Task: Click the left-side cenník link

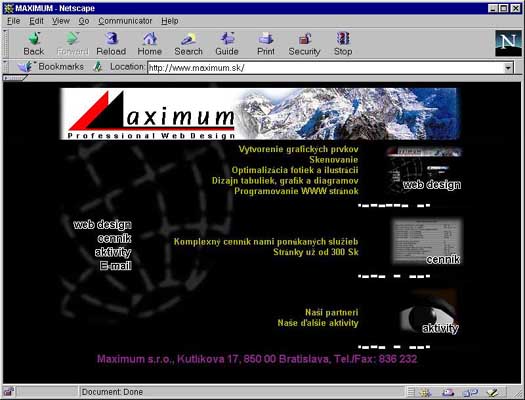Action: (115, 238)
